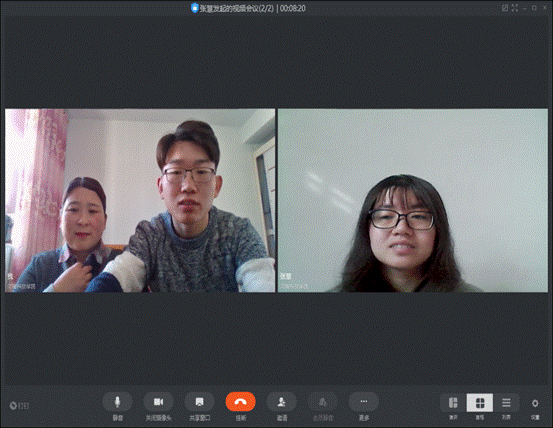Image resolution: width=553 pixels, height=428 pixels.
Task: Switch to the list (列表) layout
Action: click(506, 403)
